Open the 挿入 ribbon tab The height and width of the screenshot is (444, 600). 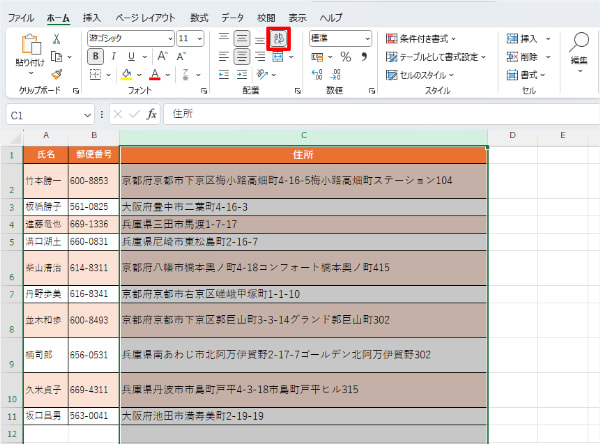pyautogui.click(x=92, y=18)
